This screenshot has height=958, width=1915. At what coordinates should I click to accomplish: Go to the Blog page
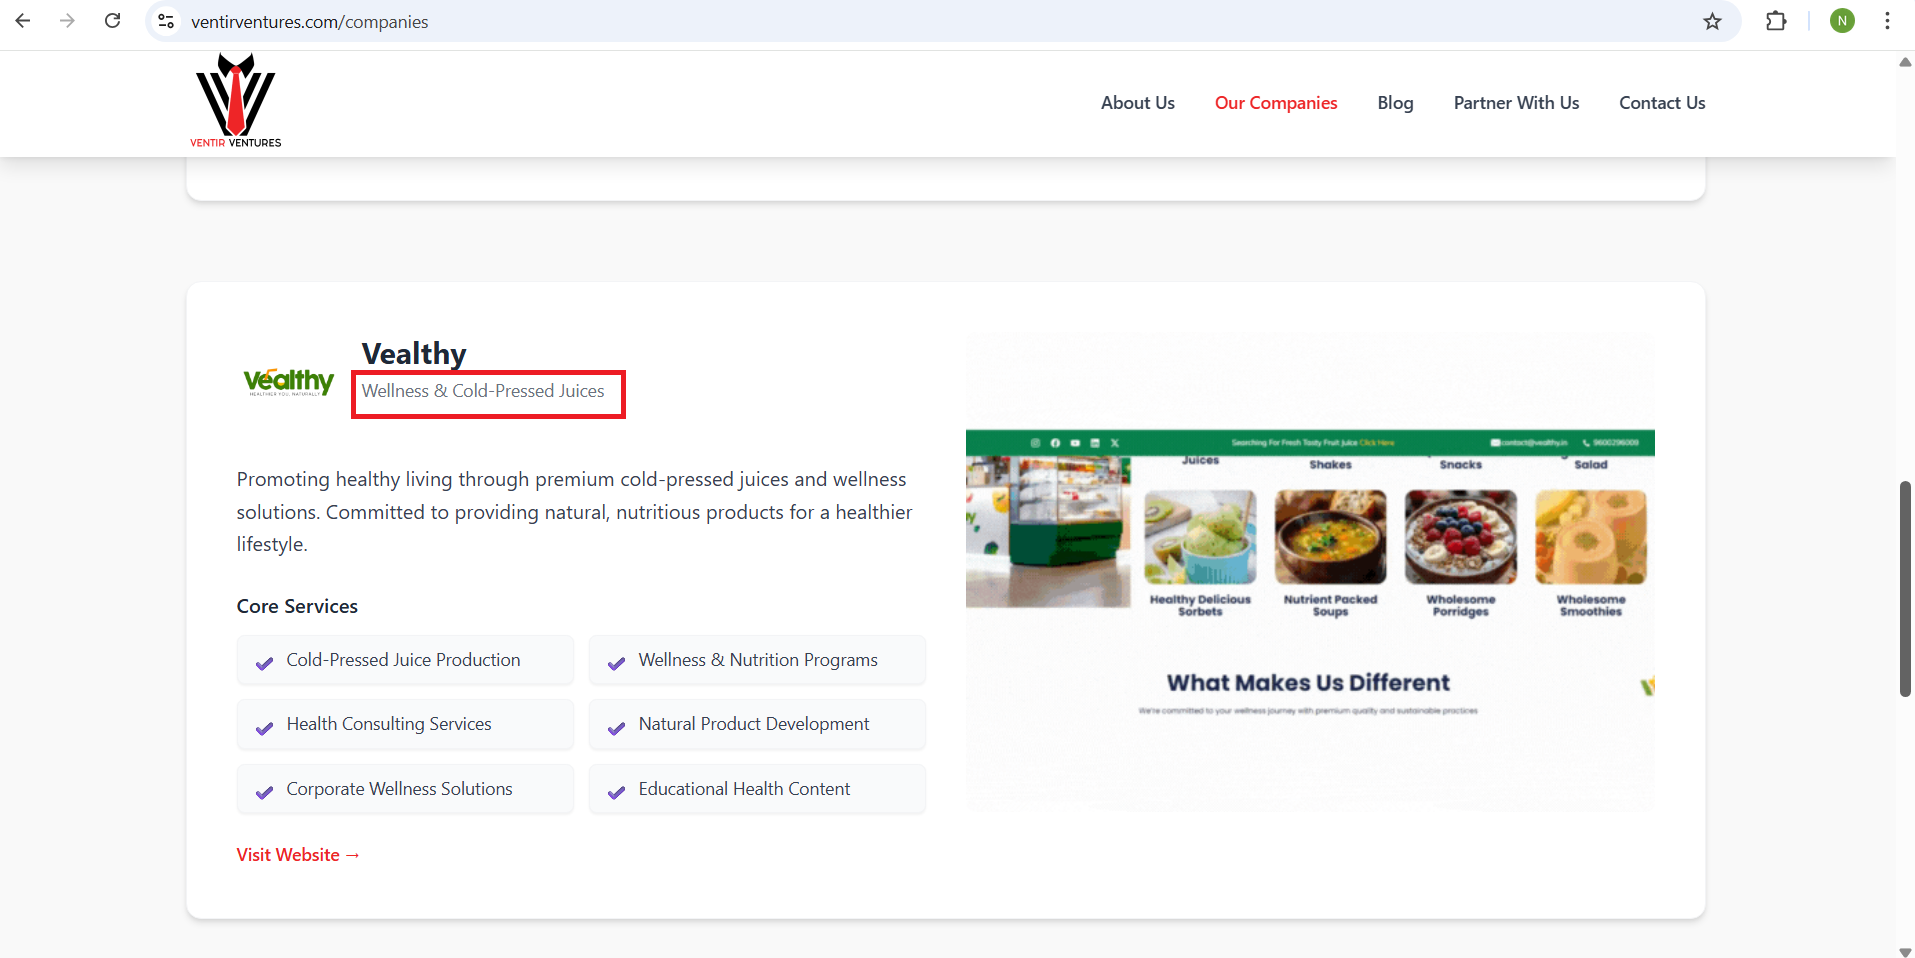click(1395, 103)
